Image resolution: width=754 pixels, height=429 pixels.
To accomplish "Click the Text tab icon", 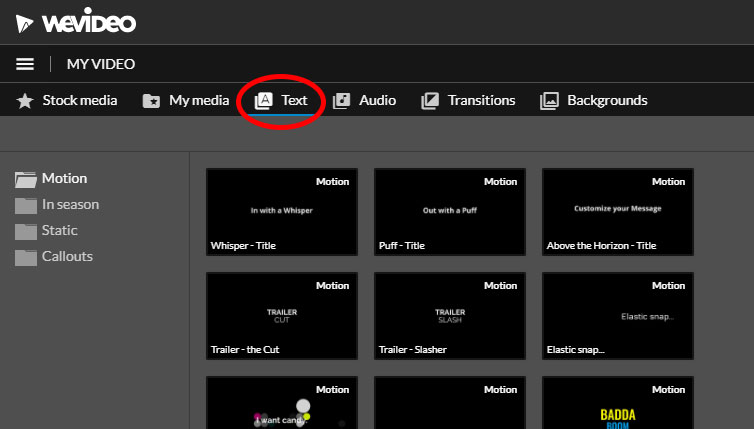I will [x=264, y=101].
